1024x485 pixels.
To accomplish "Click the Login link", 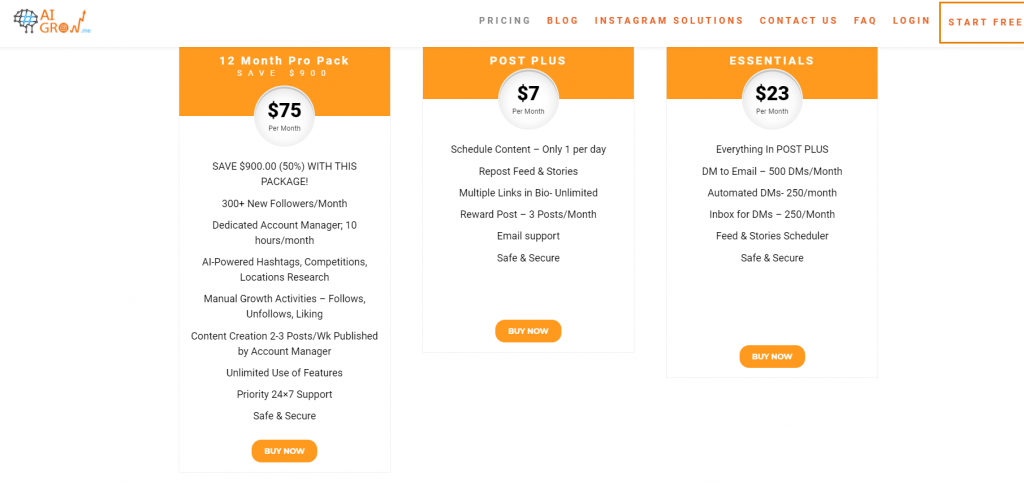I will click(911, 21).
